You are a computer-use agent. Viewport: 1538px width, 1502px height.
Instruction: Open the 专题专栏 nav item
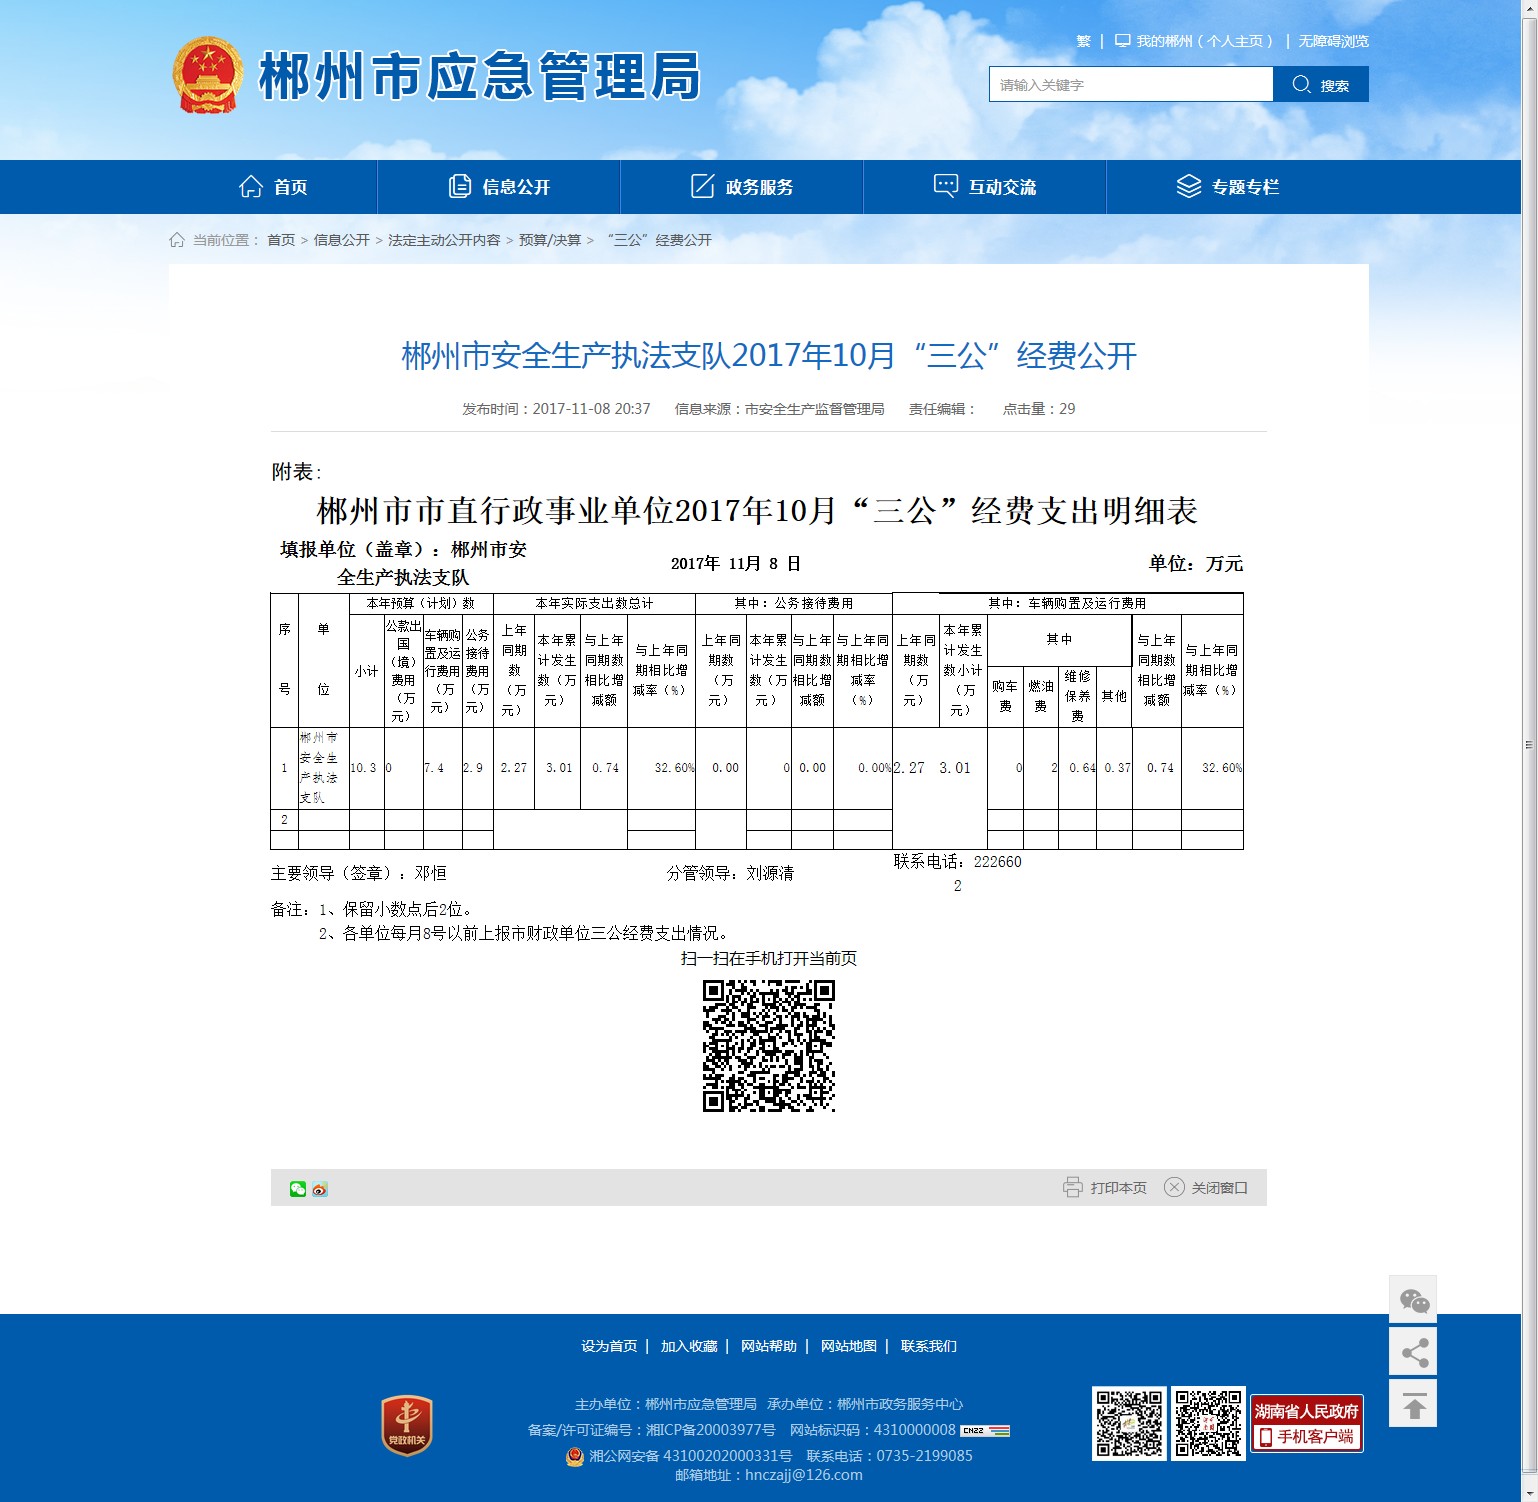click(x=1228, y=187)
